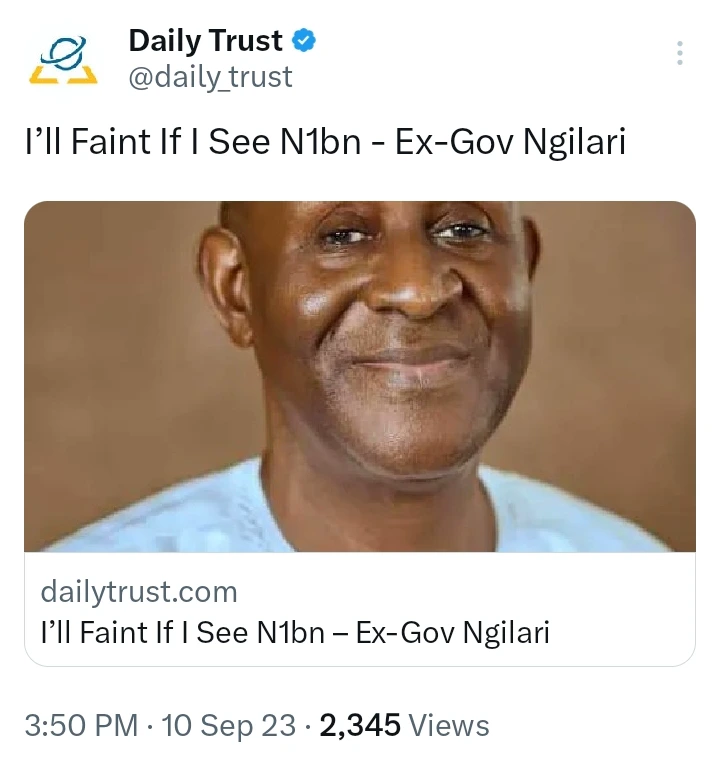
Task: Open the card headline below dailytrust.com
Action: click(295, 632)
